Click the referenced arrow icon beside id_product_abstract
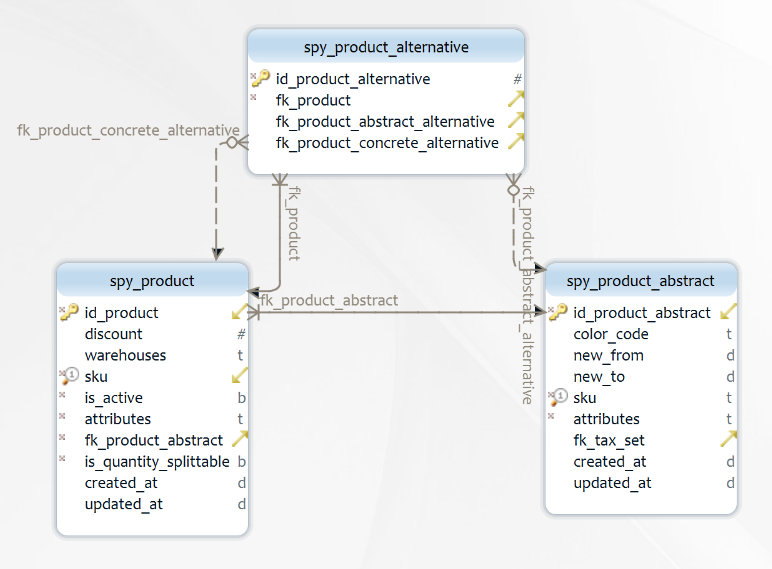 click(728, 312)
